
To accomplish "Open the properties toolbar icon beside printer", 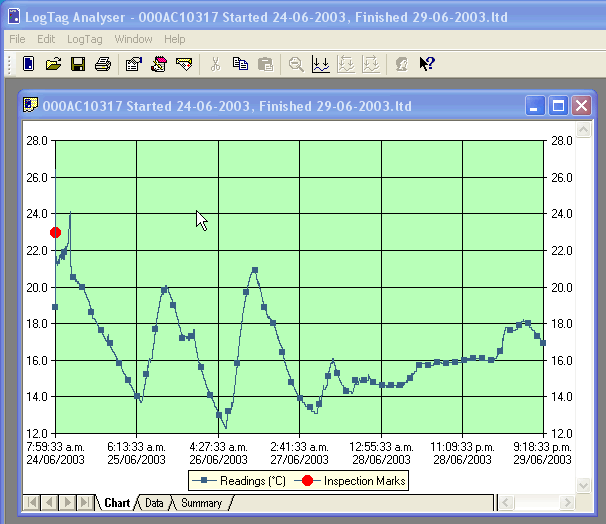I will pyautogui.click(x=133, y=64).
